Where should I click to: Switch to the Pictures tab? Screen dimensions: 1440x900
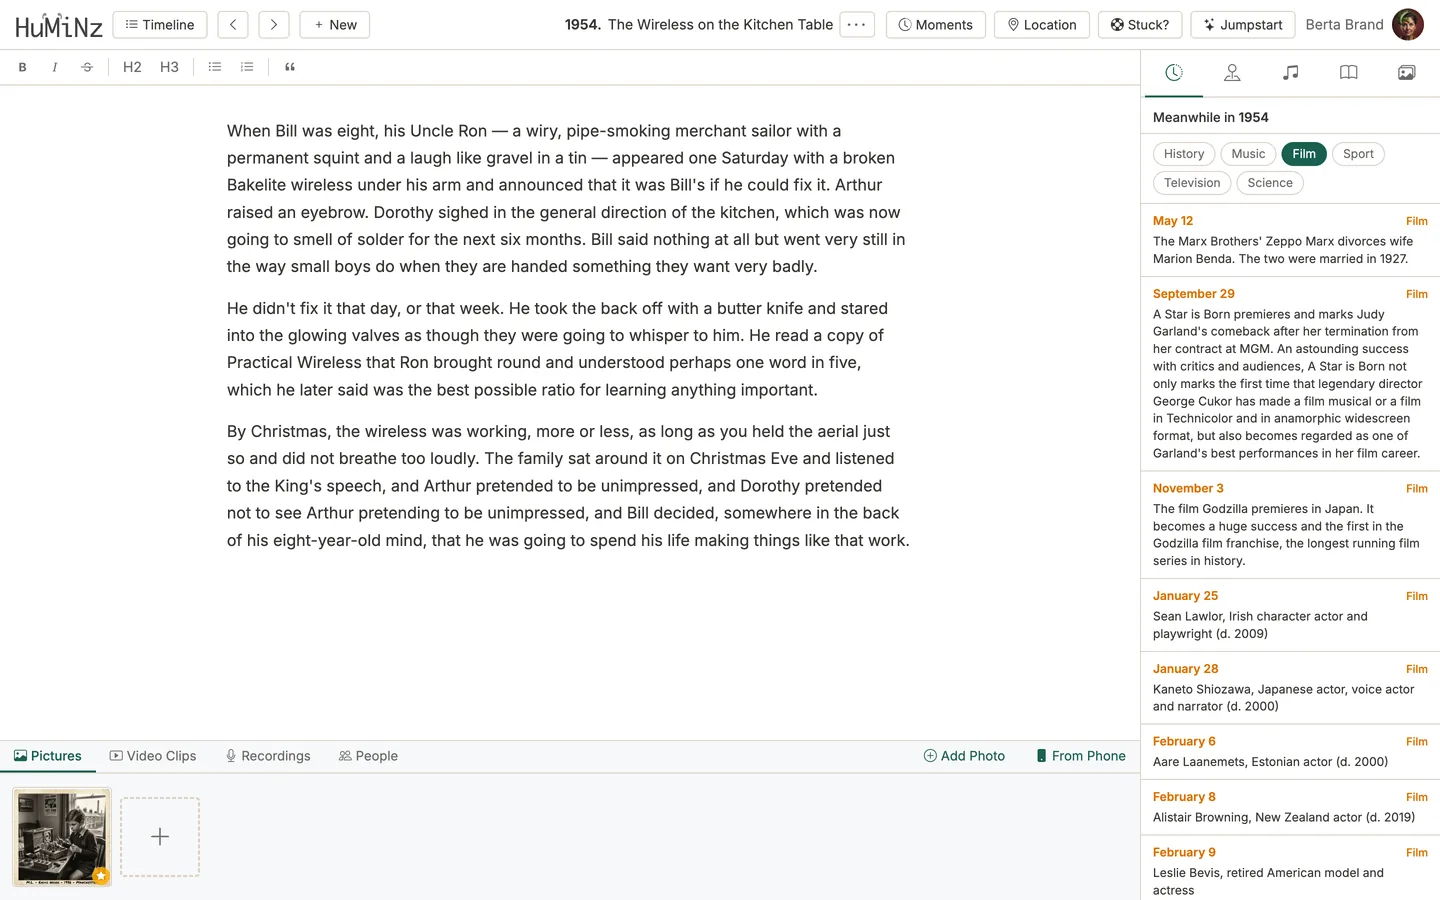pos(48,756)
